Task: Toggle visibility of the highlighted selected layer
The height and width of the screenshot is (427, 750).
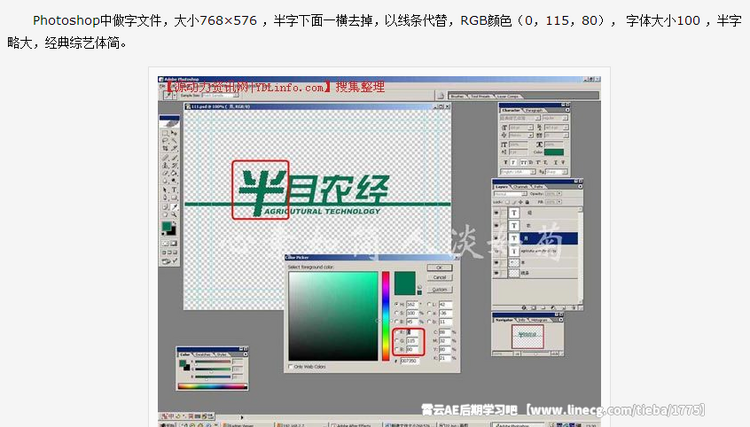Action: click(496, 237)
